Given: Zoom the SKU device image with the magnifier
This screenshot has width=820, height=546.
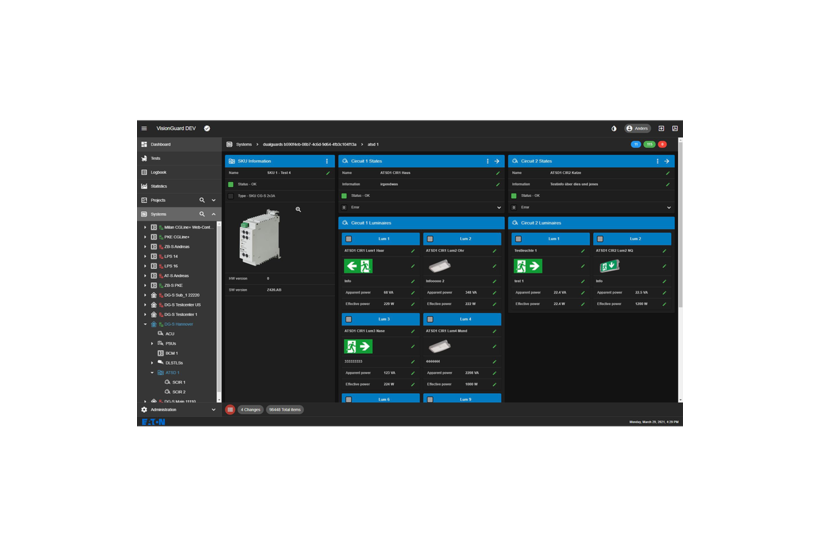Looking at the screenshot, I should (x=298, y=209).
